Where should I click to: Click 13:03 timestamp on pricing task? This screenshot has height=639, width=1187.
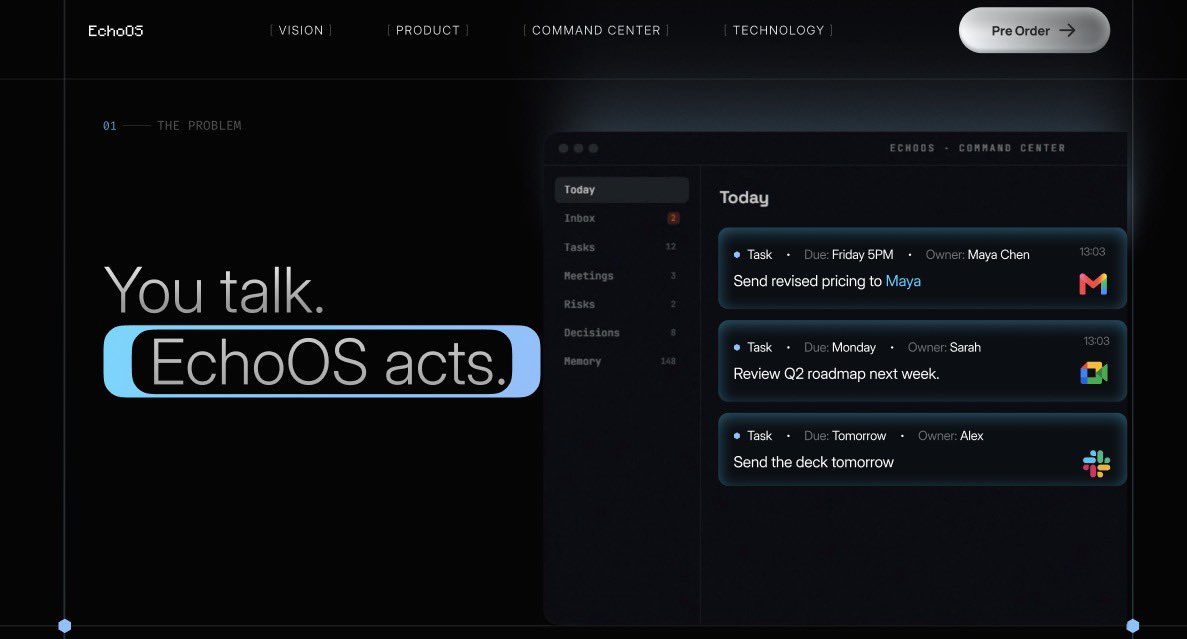(x=1092, y=251)
